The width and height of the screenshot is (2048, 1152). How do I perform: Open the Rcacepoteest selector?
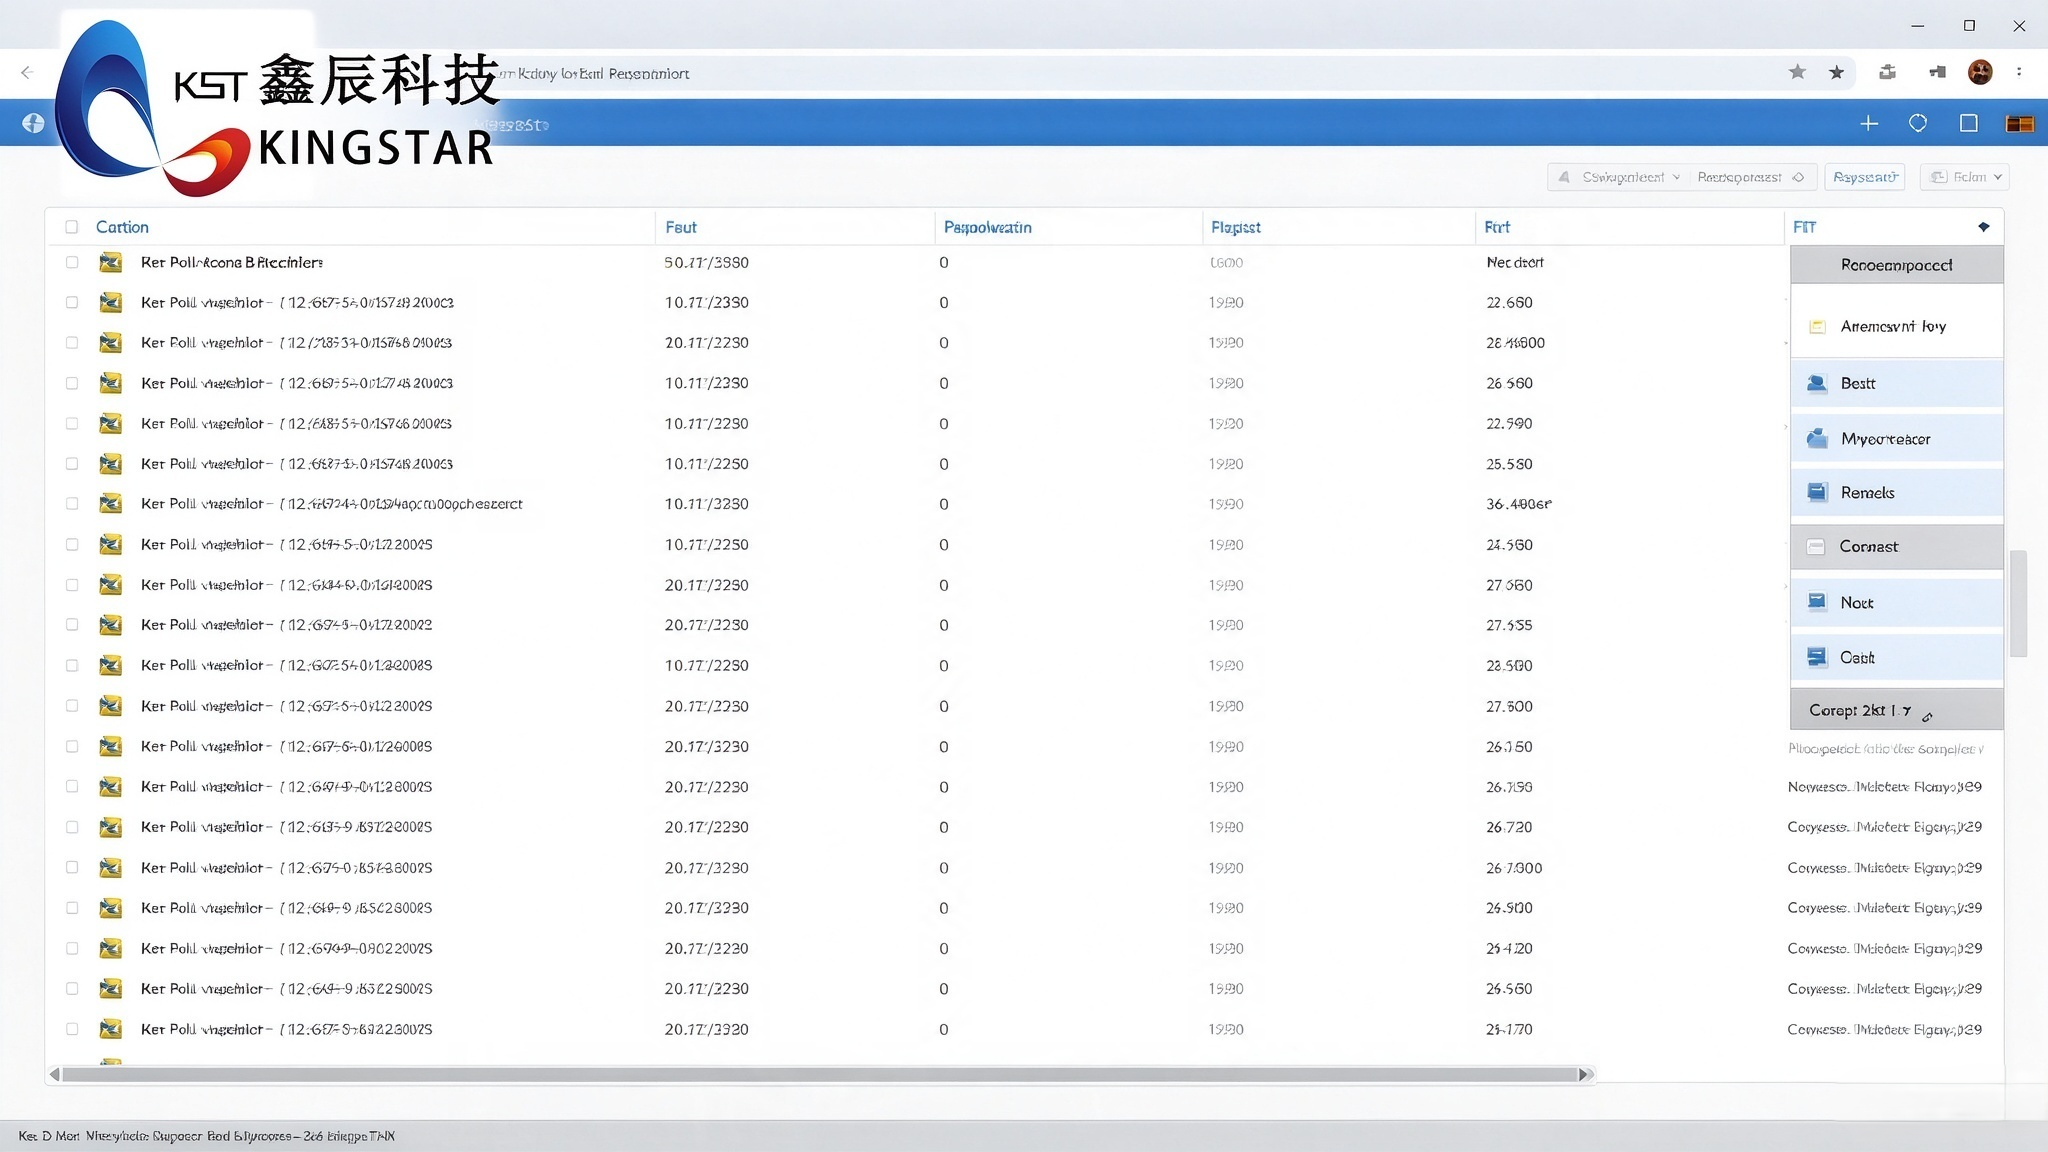[x=1750, y=177]
